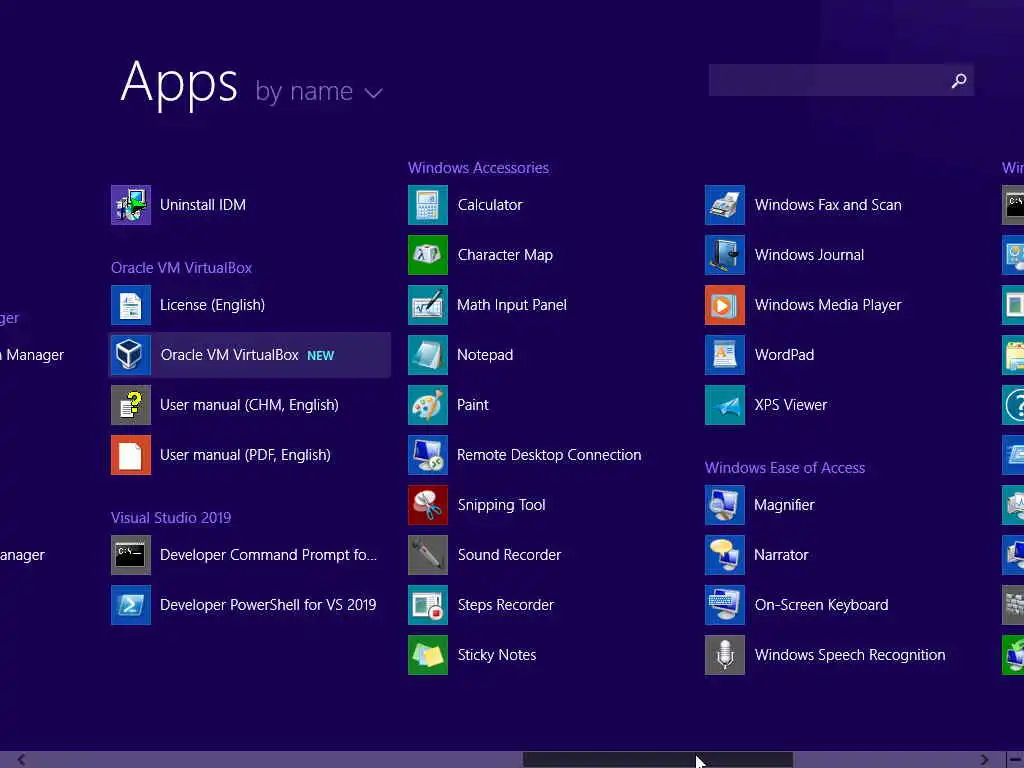Open the Character Map icon
Screen dimensions: 1024x768
pos(428,255)
